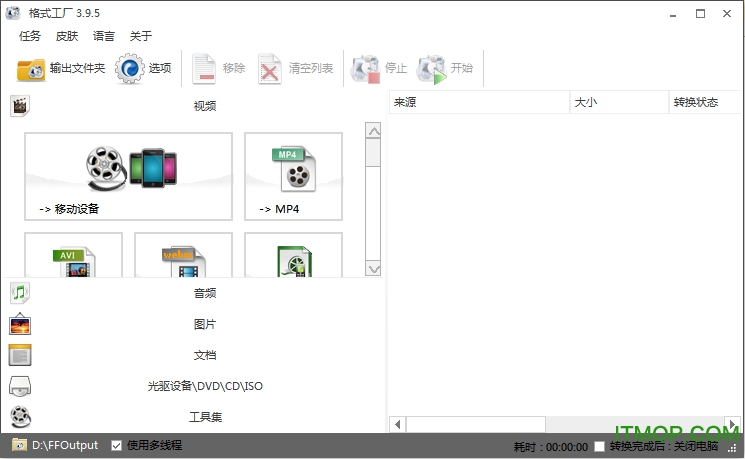Click the video list scroll down arrow
Viewport: 745px width, 459px height.
click(373, 268)
